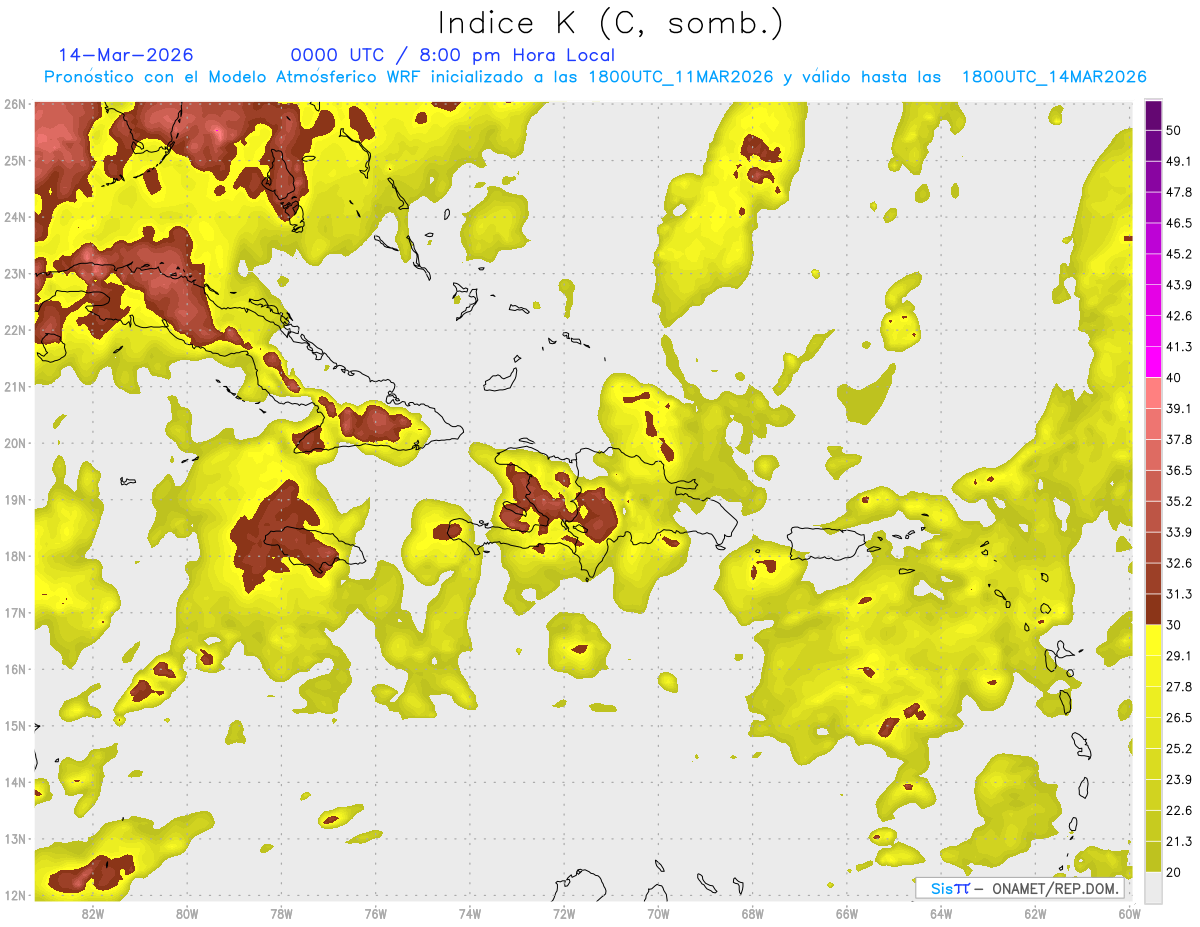Click the '23.9' colorbar value

[x=1179, y=779]
